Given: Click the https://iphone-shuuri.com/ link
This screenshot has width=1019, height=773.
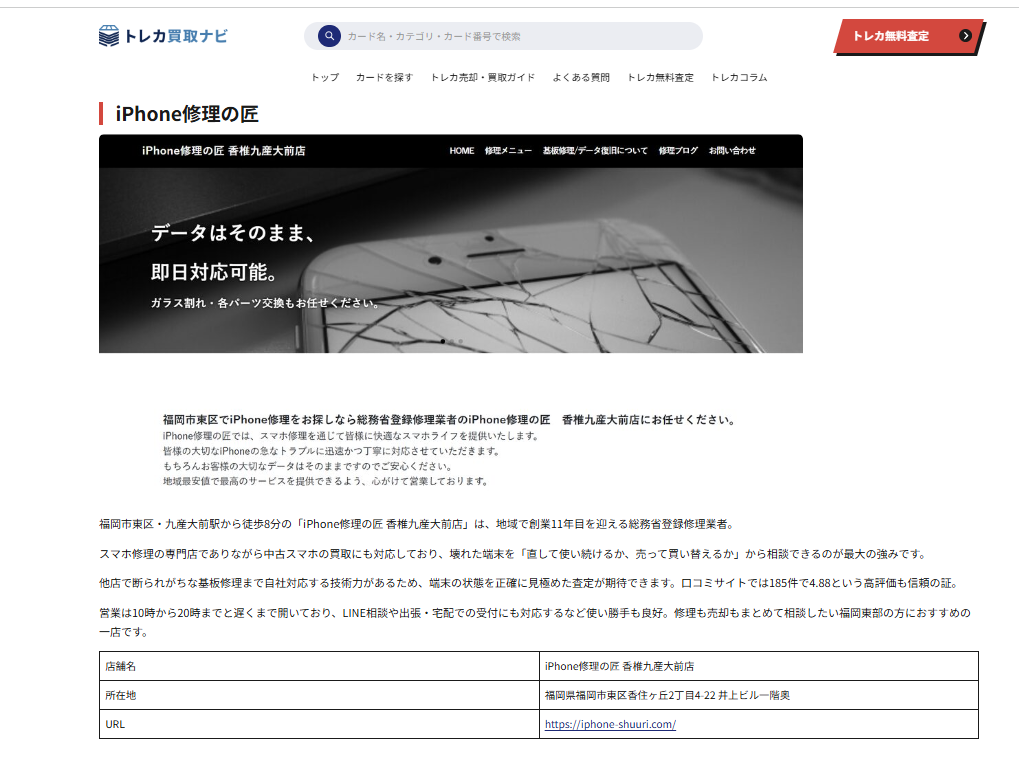Looking at the screenshot, I should (x=610, y=724).
